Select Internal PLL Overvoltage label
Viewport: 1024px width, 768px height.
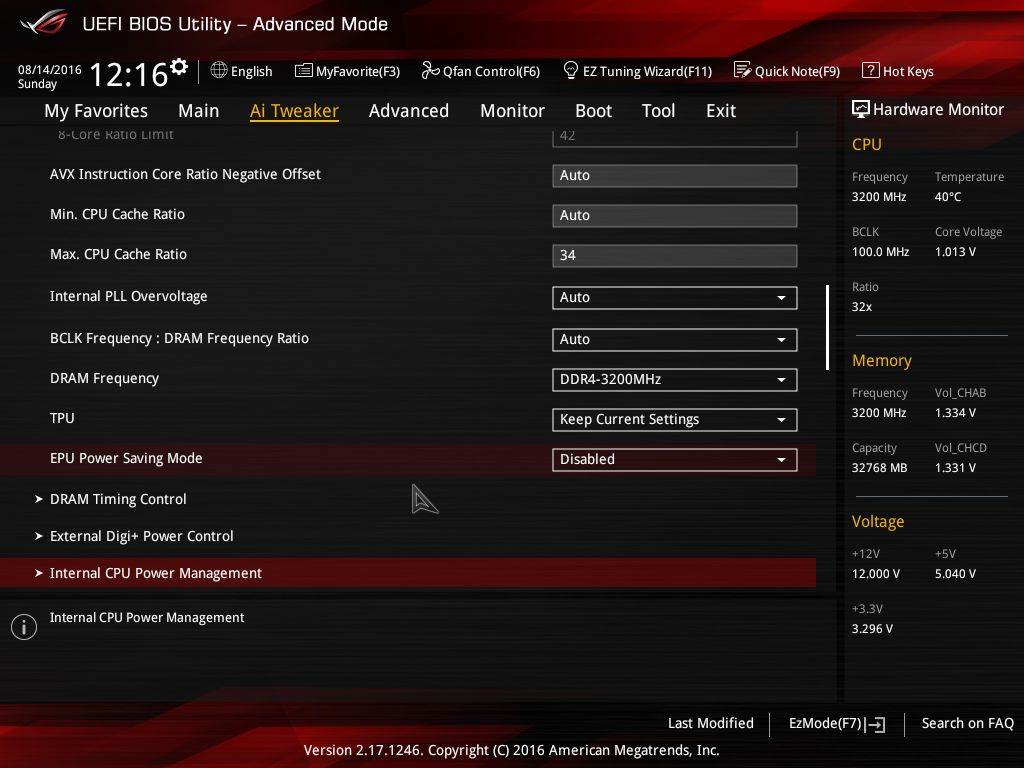pyautogui.click(x=129, y=296)
